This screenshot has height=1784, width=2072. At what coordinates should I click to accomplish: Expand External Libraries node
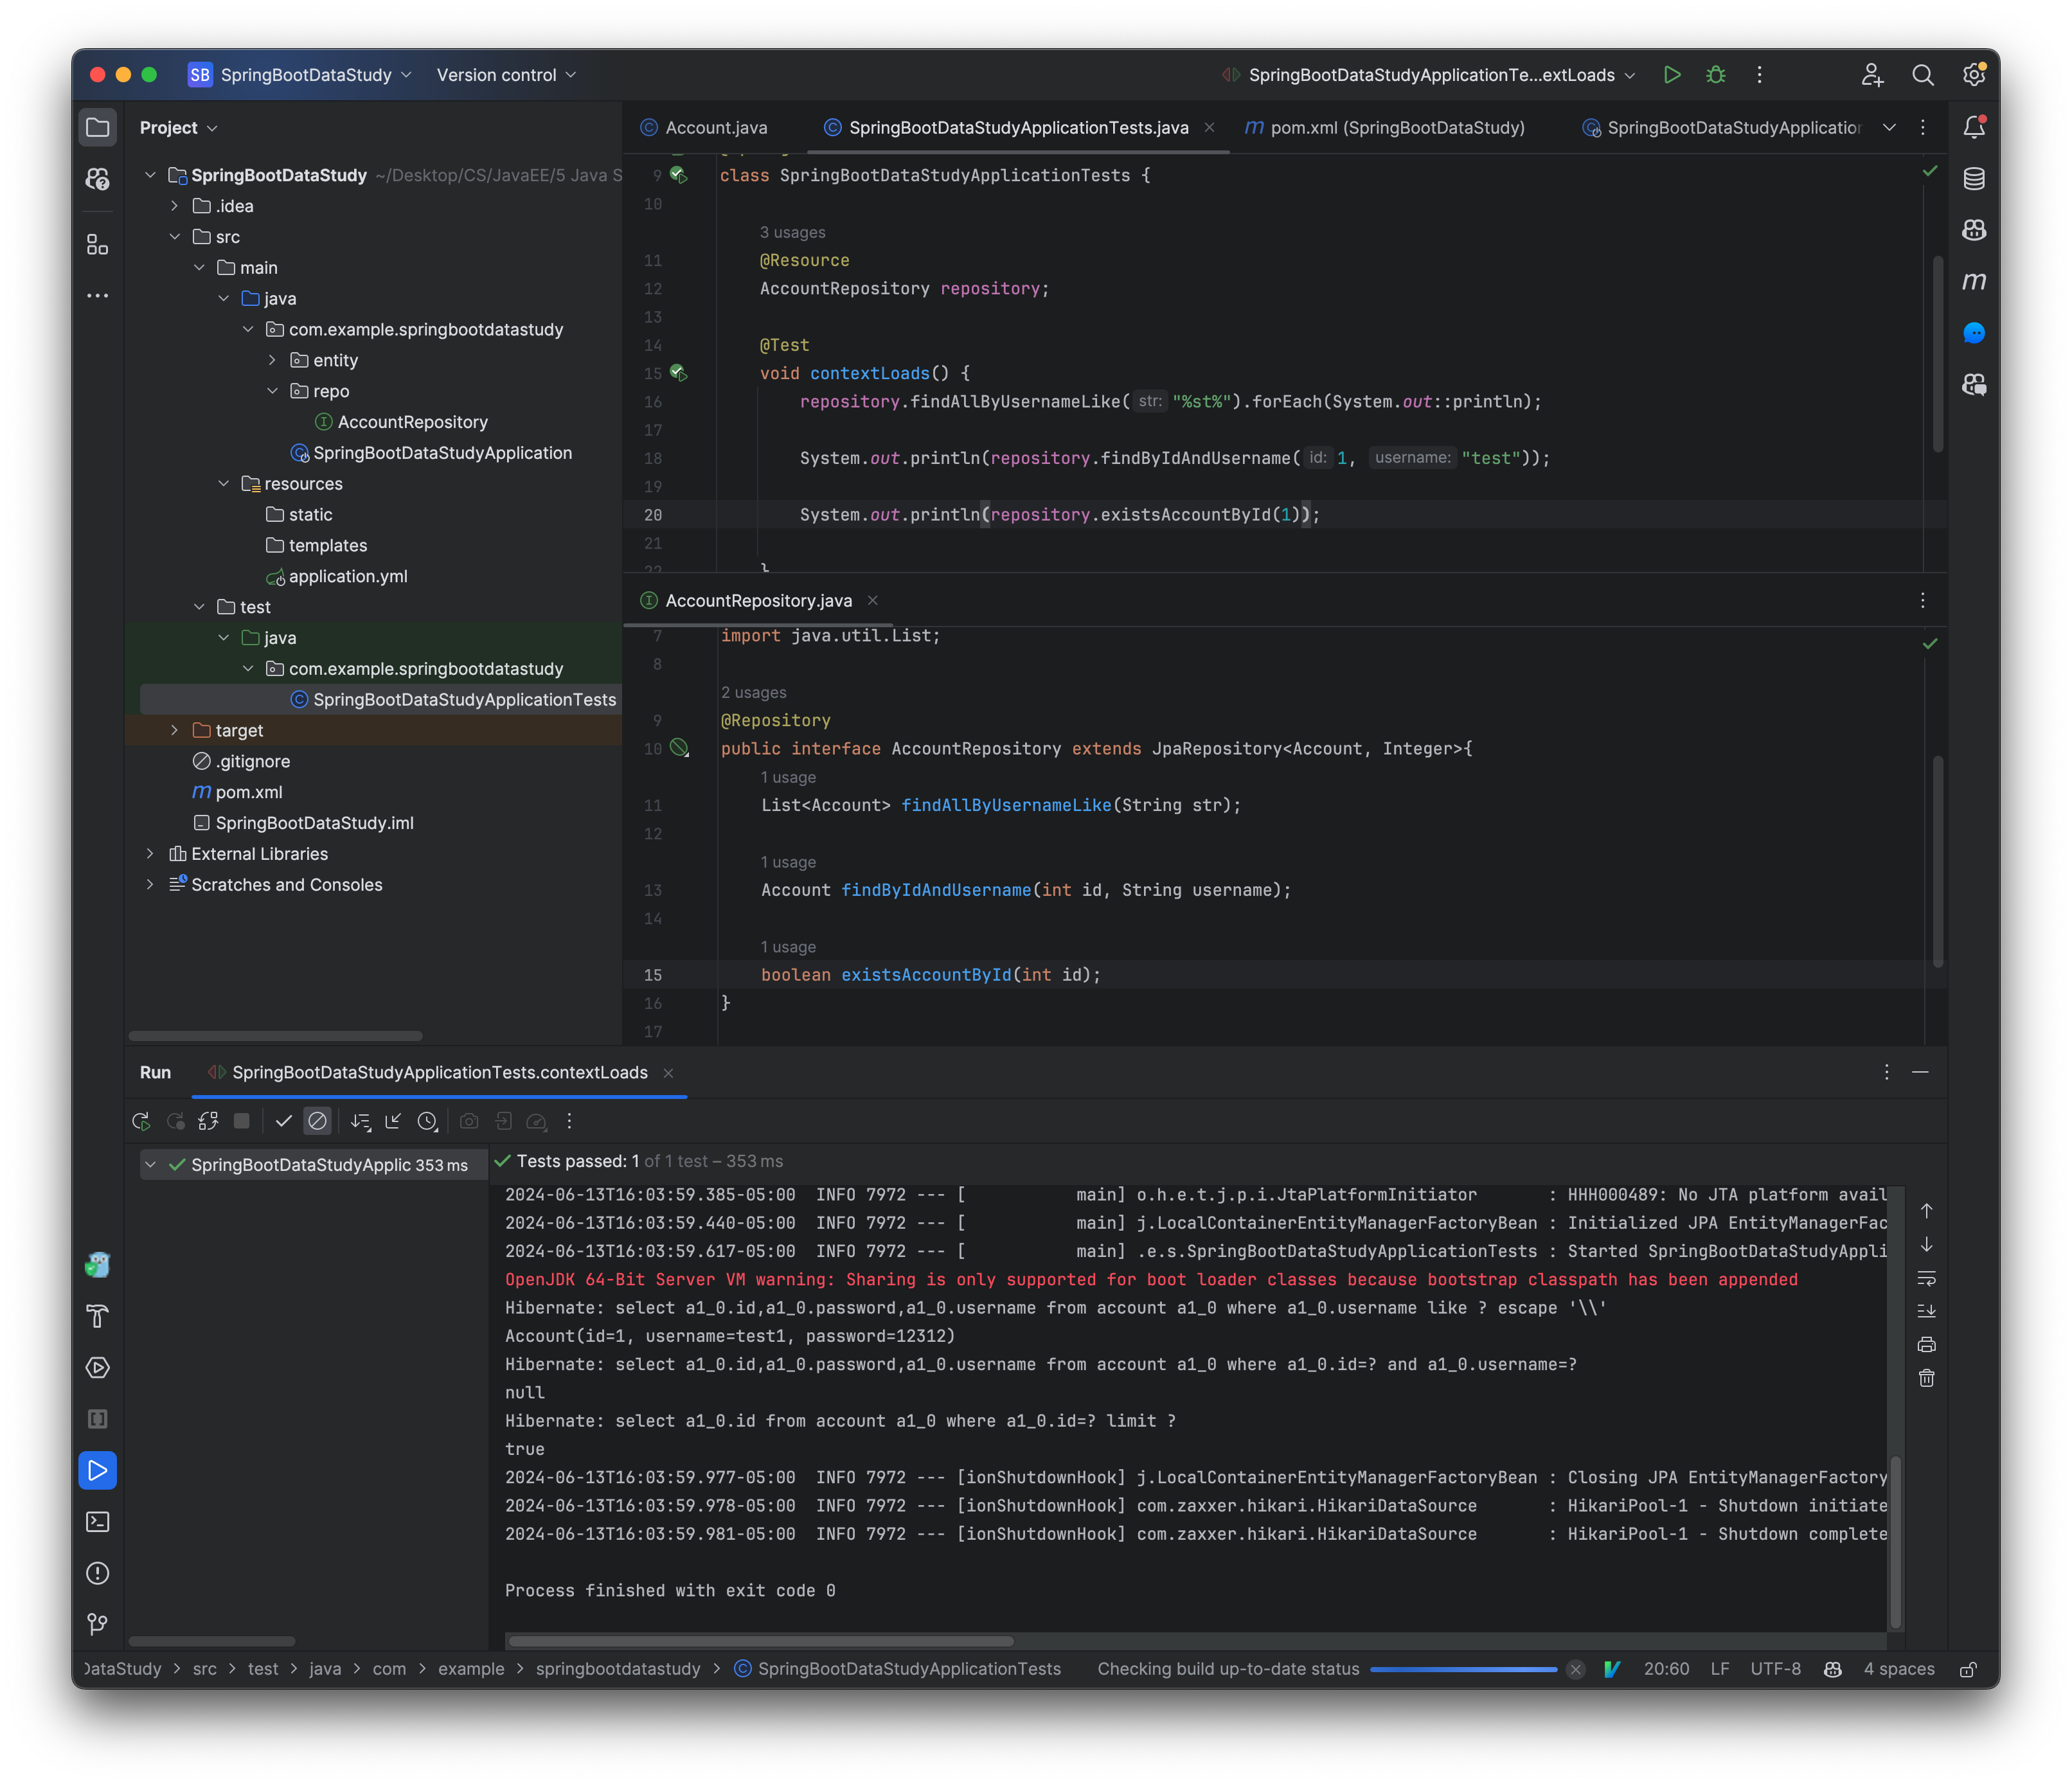pos(151,853)
